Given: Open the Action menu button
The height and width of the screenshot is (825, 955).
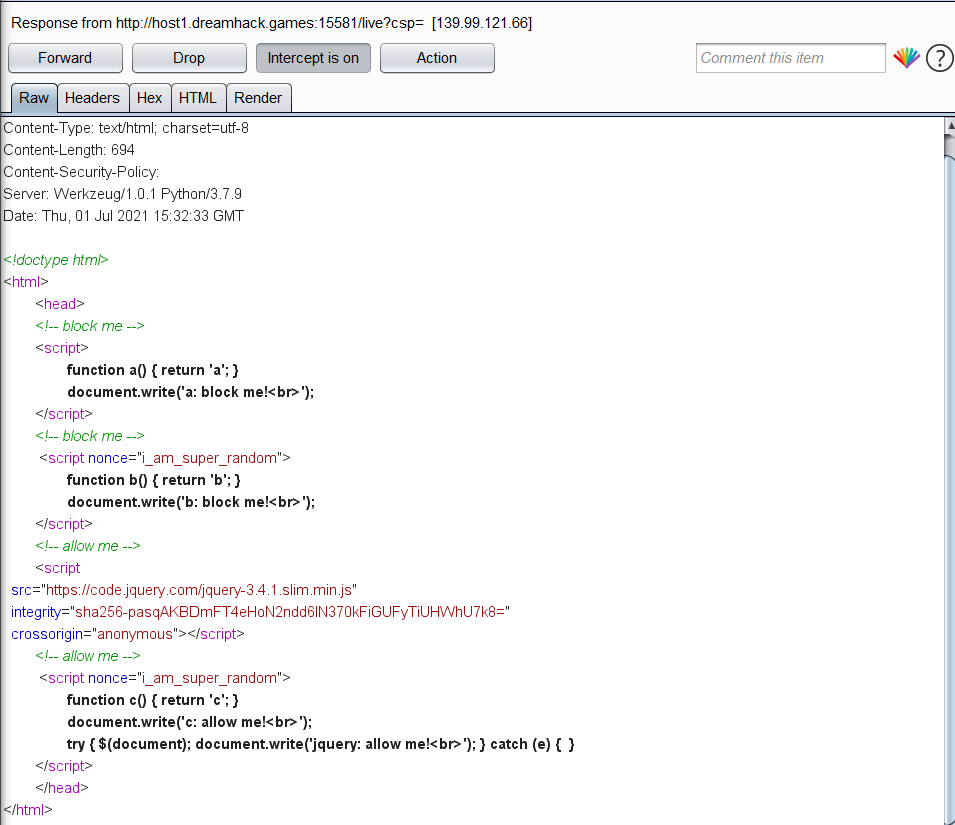Looking at the screenshot, I should tap(437, 58).
